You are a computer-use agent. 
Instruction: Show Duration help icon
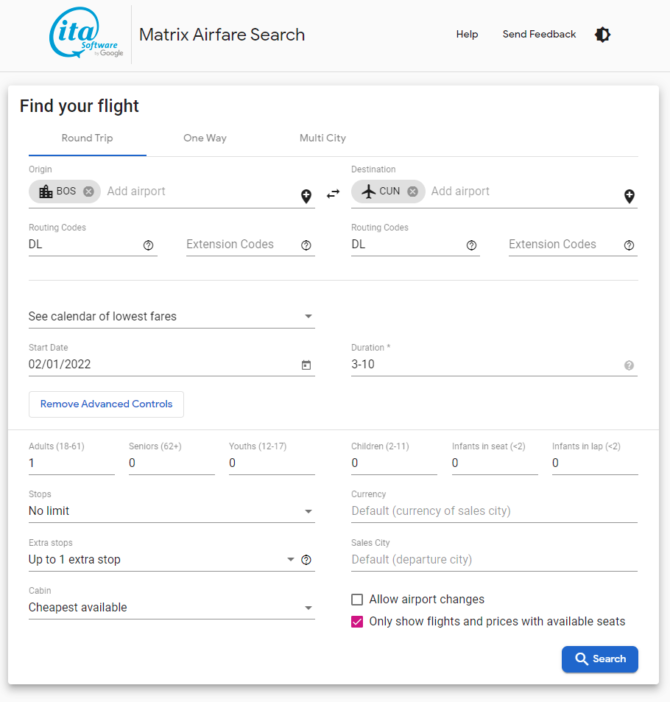pos(629,365)
